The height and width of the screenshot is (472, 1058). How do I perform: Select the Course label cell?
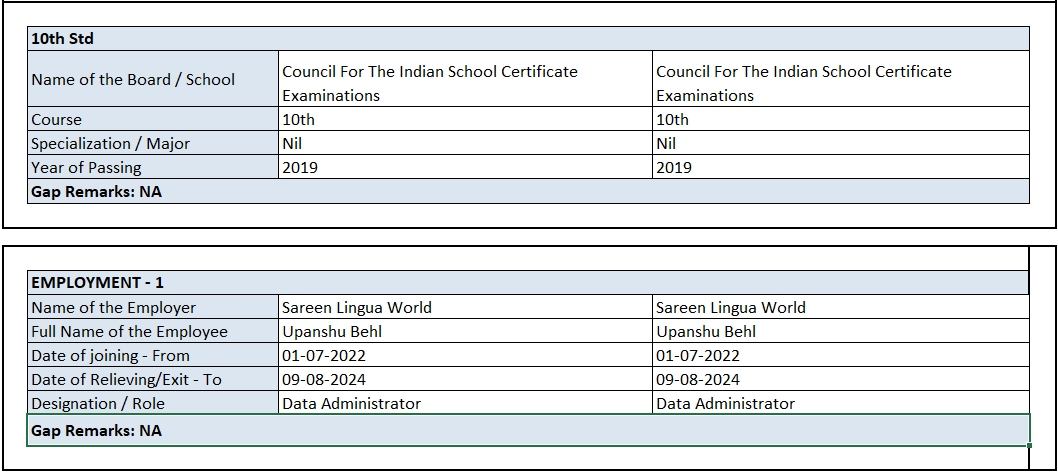[x=56, y=120]
